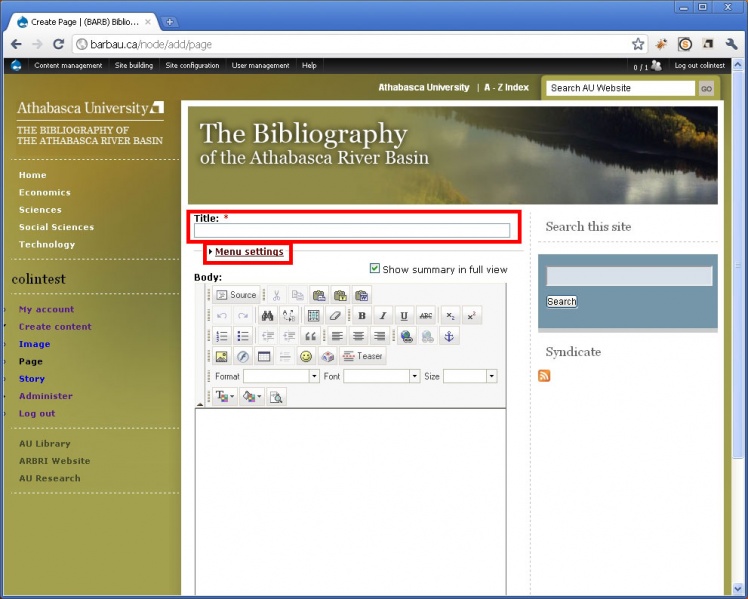Toggle Subscript formatting
Viewport: 748px width, 599px height.
[450, 315]
